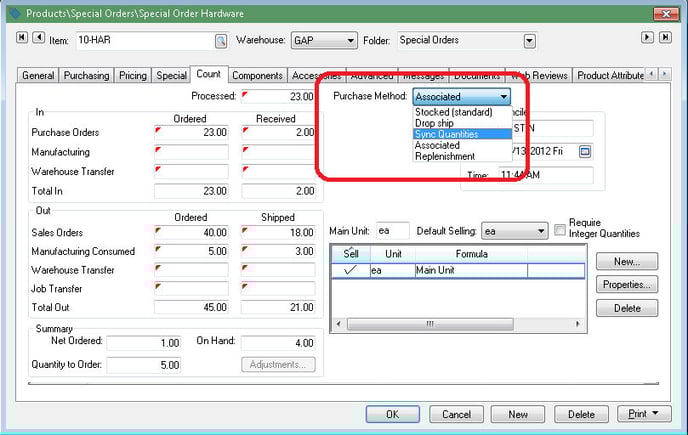Toggle the Sell checkmark for ea unit
The image size is (688, 435).
tap(350, 270)
